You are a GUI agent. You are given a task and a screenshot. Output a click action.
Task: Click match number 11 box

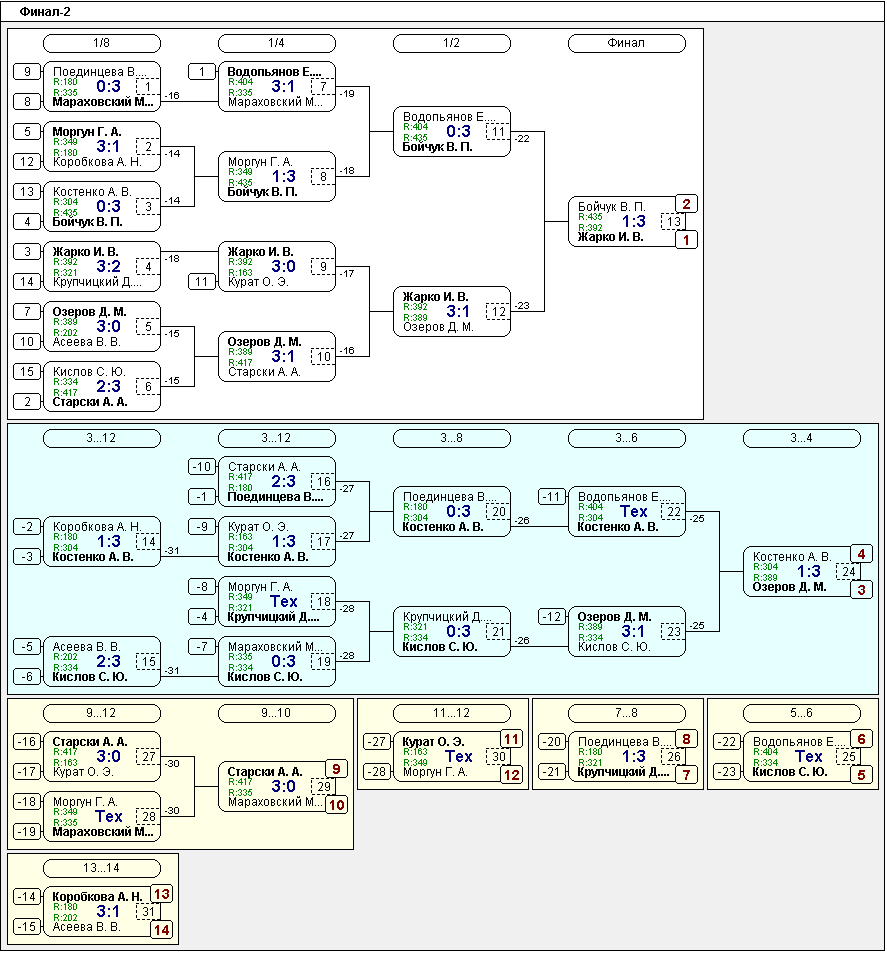coord(498,132)
